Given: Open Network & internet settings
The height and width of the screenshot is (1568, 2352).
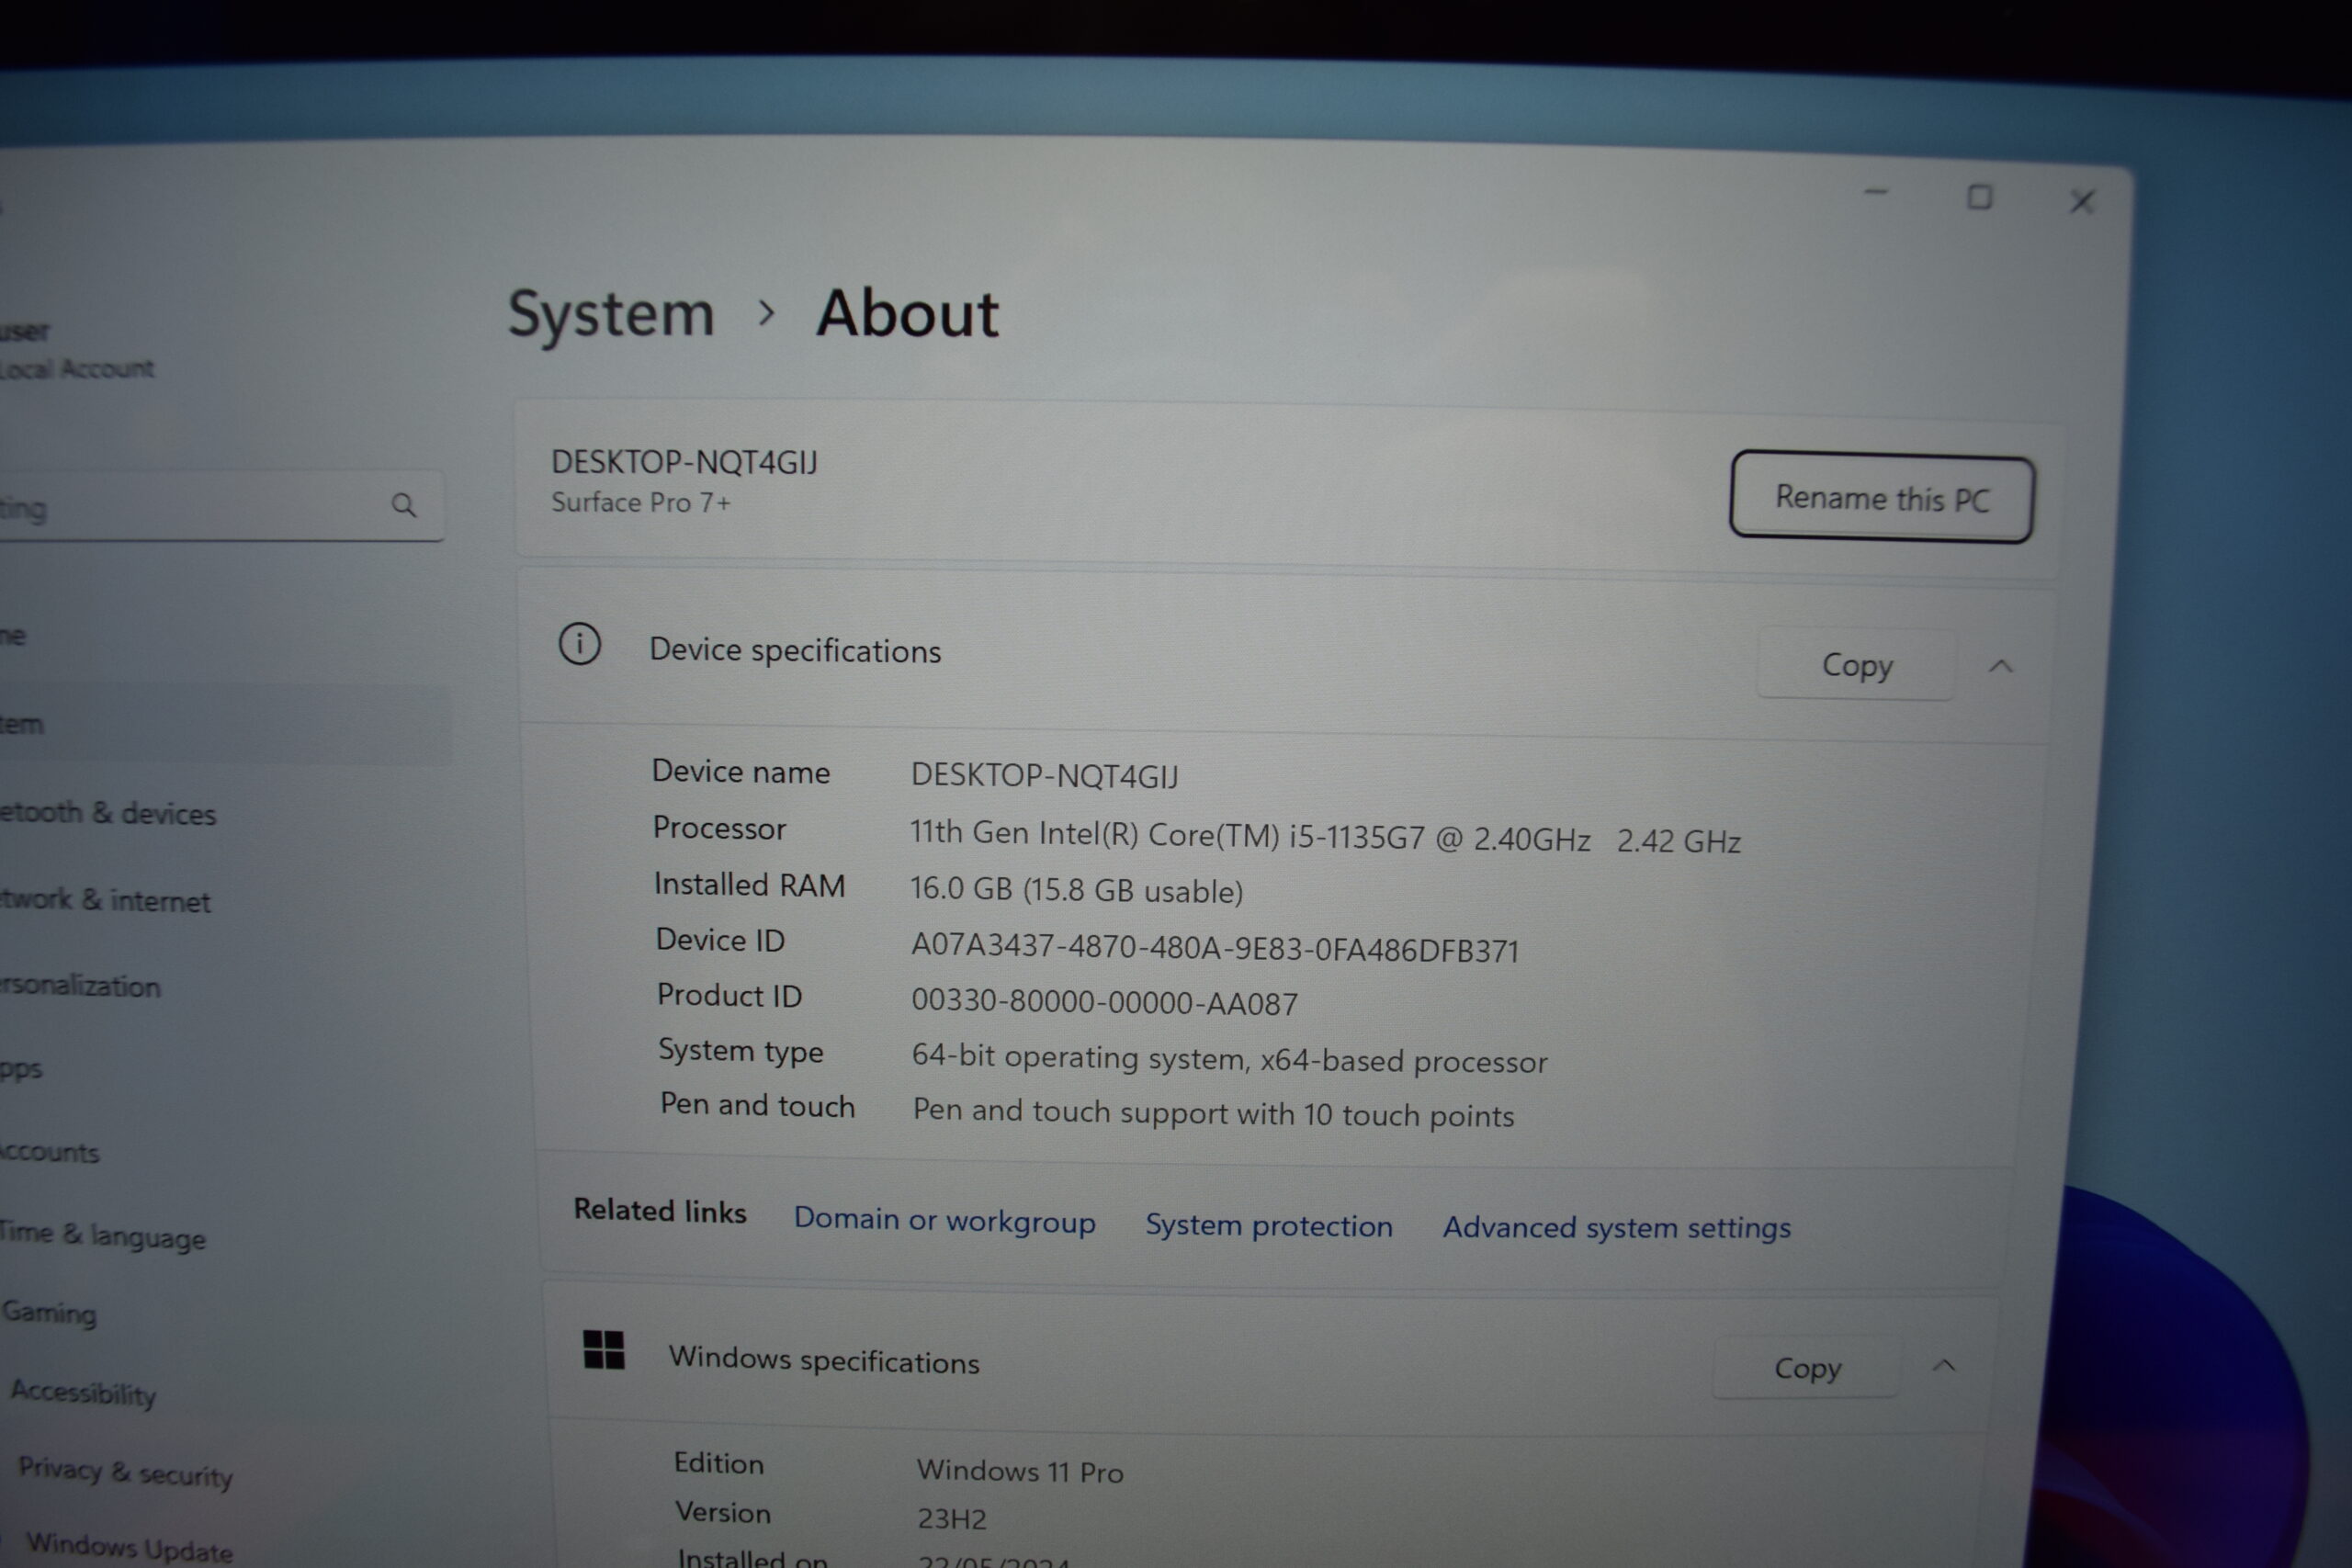Looking at the screenshot, I should pos(105,900).
